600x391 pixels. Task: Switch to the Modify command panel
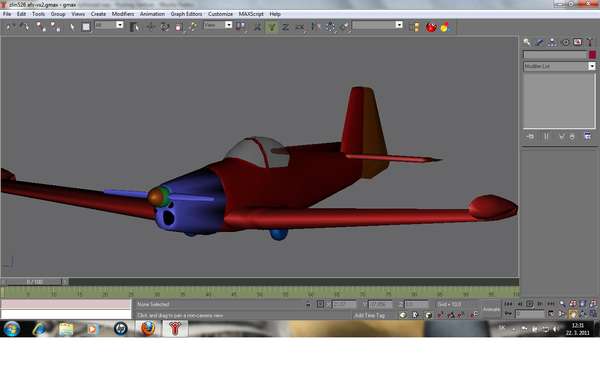(539, 42)
